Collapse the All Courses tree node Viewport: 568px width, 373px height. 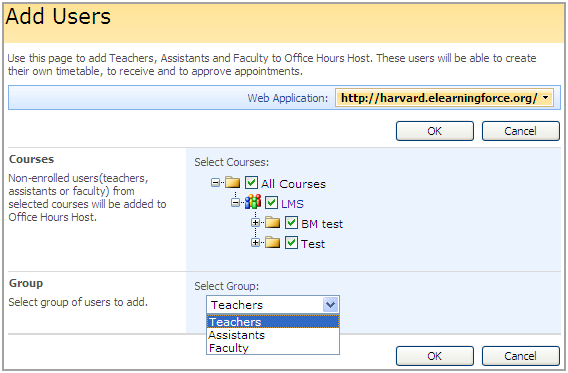[x=215, y=183]
